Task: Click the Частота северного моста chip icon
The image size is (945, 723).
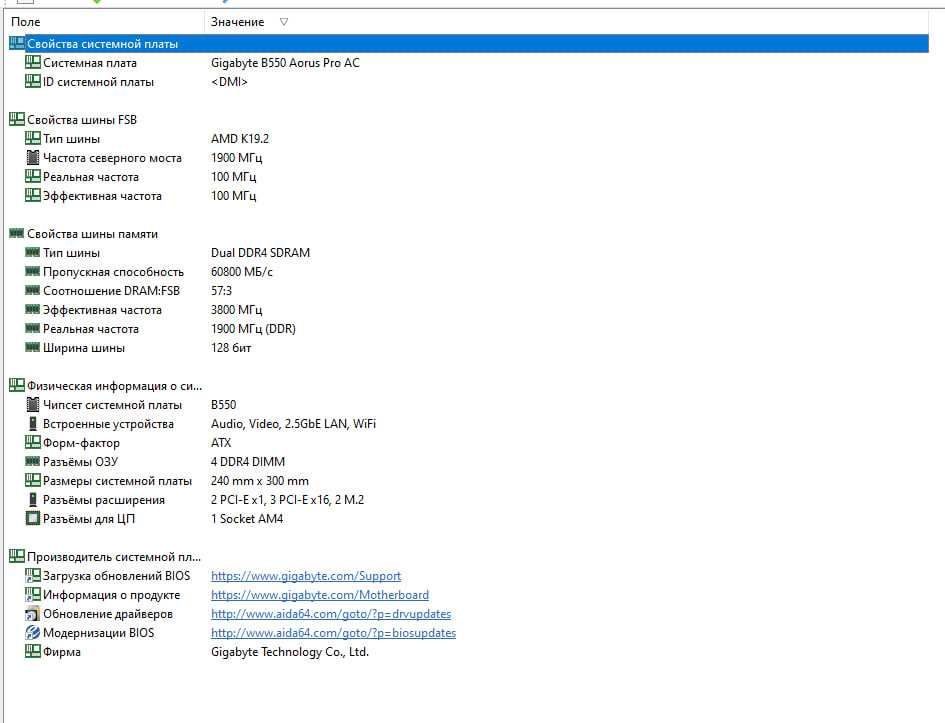Action: point(33,157)
